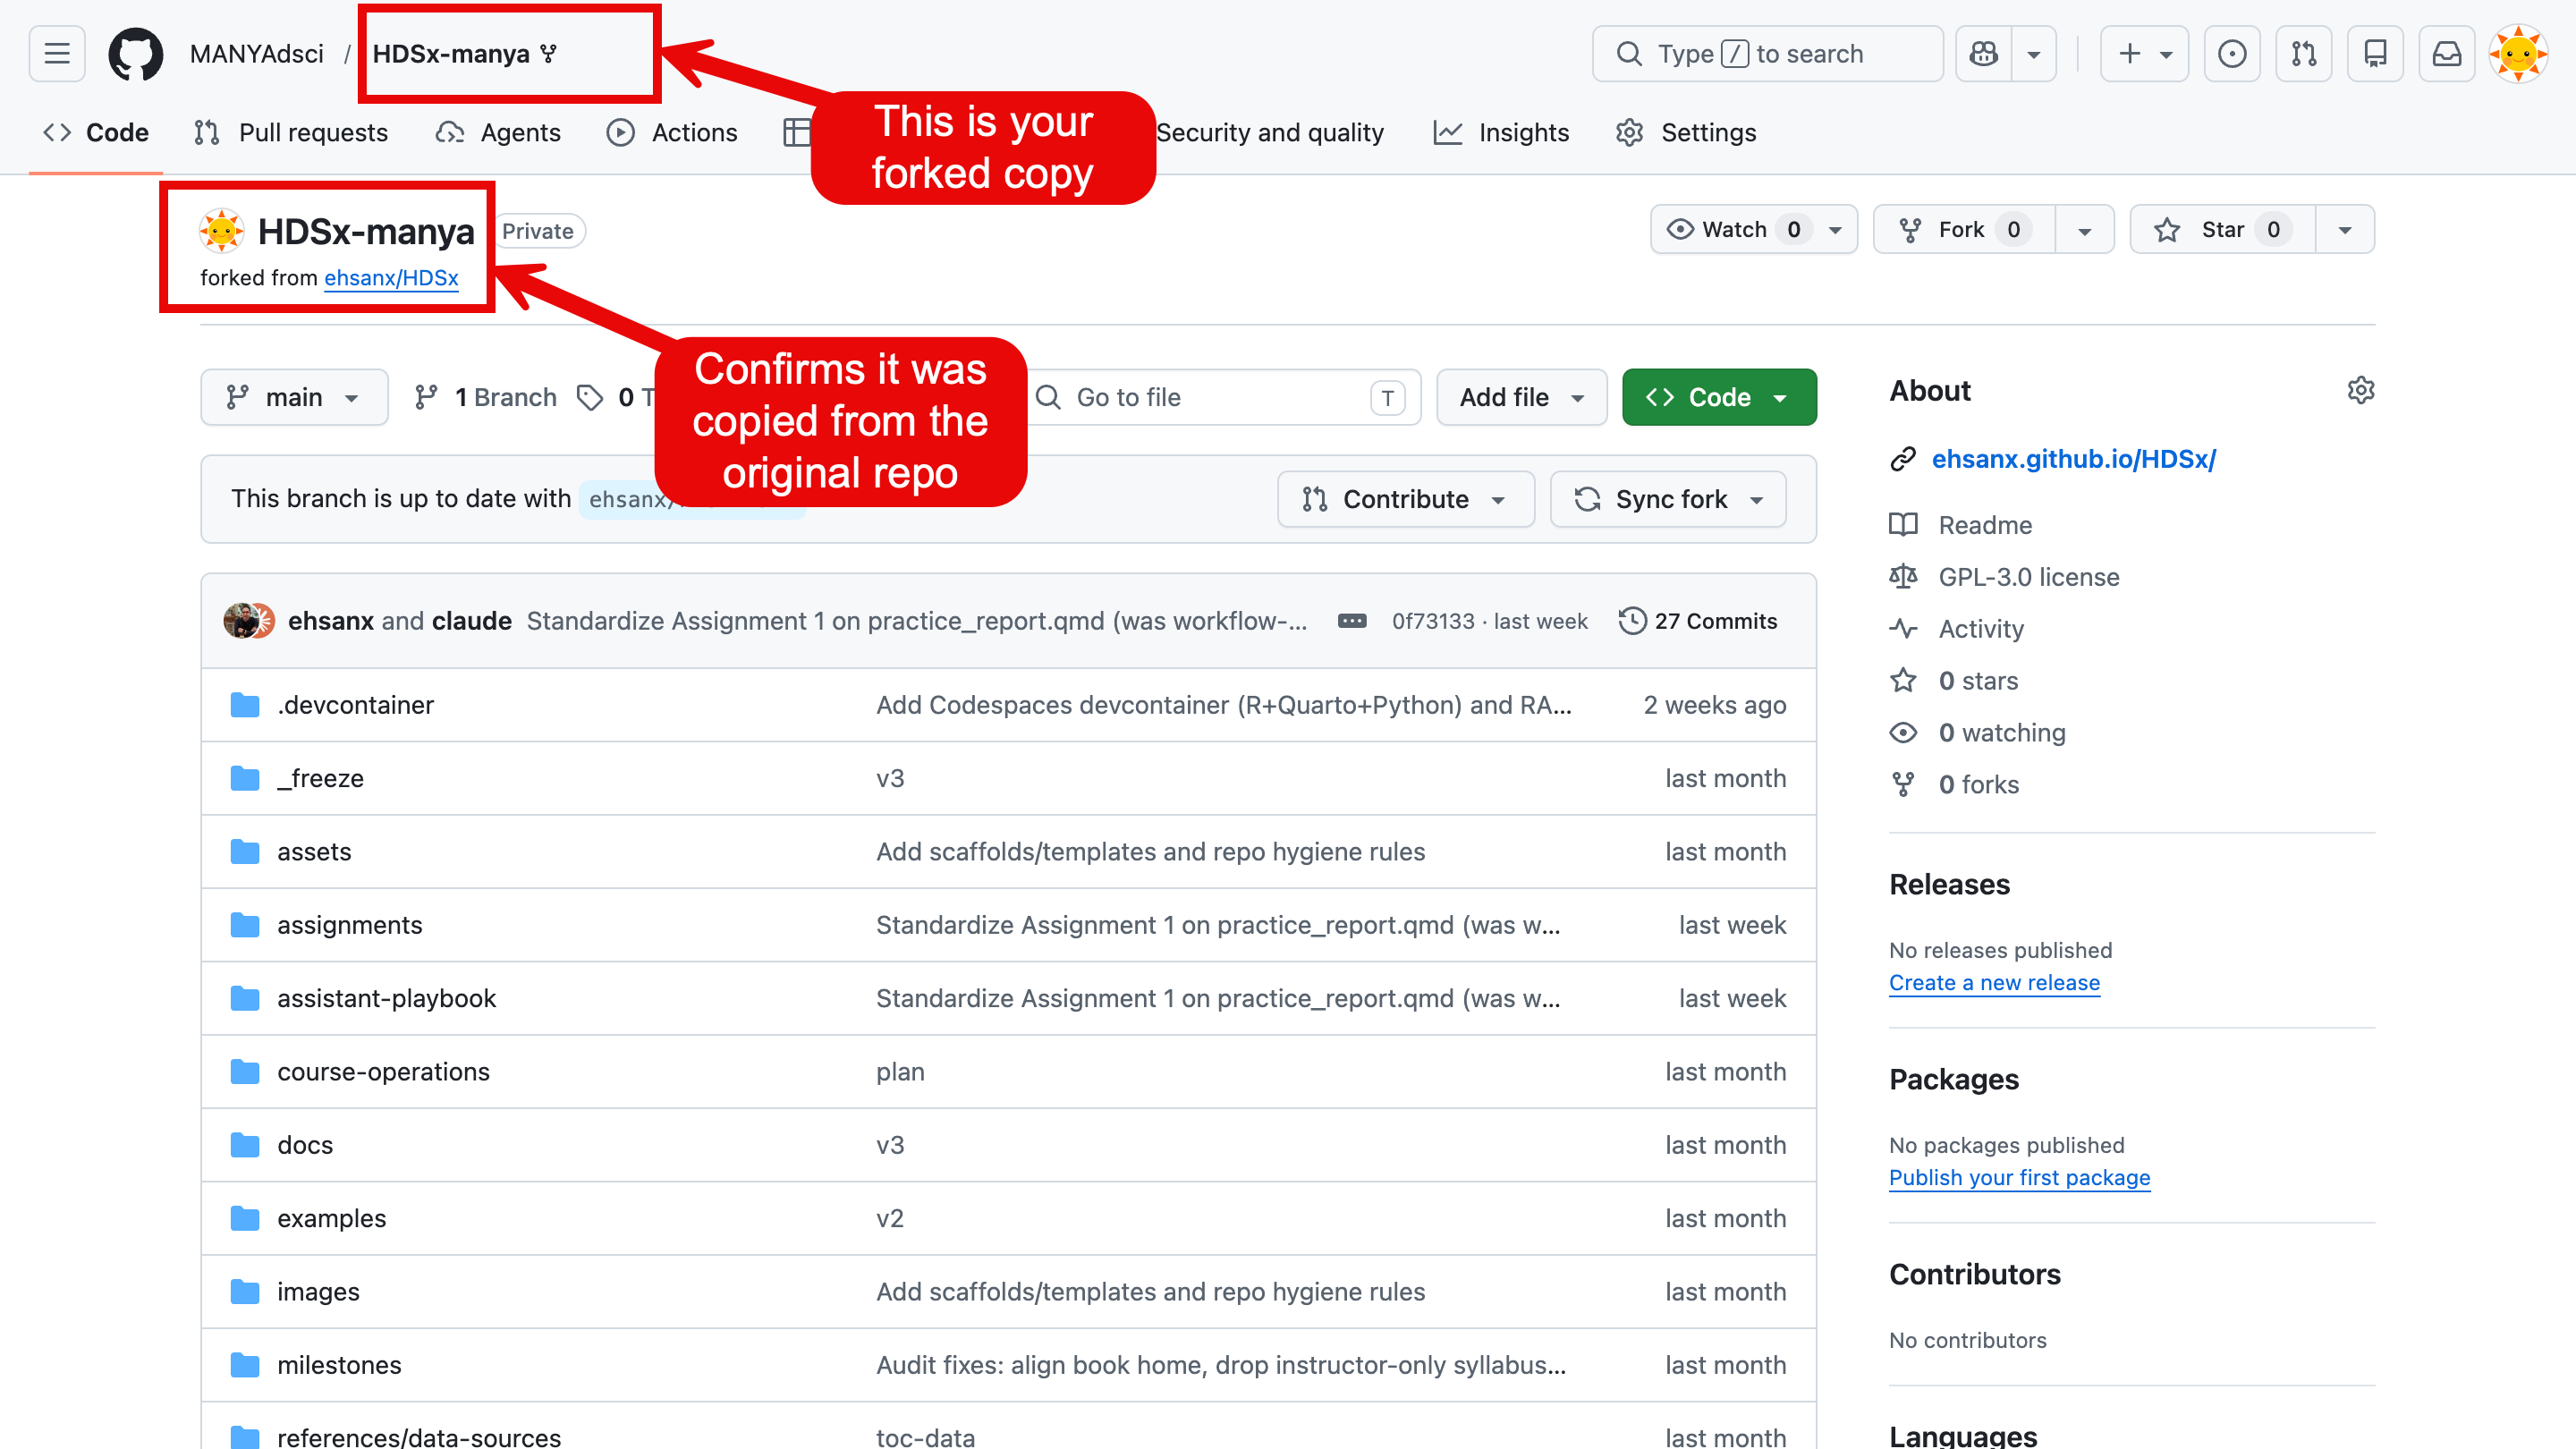The image size is (2576, 1449).
Task: Edit About details with gear icon
Action: (2360, 390)
